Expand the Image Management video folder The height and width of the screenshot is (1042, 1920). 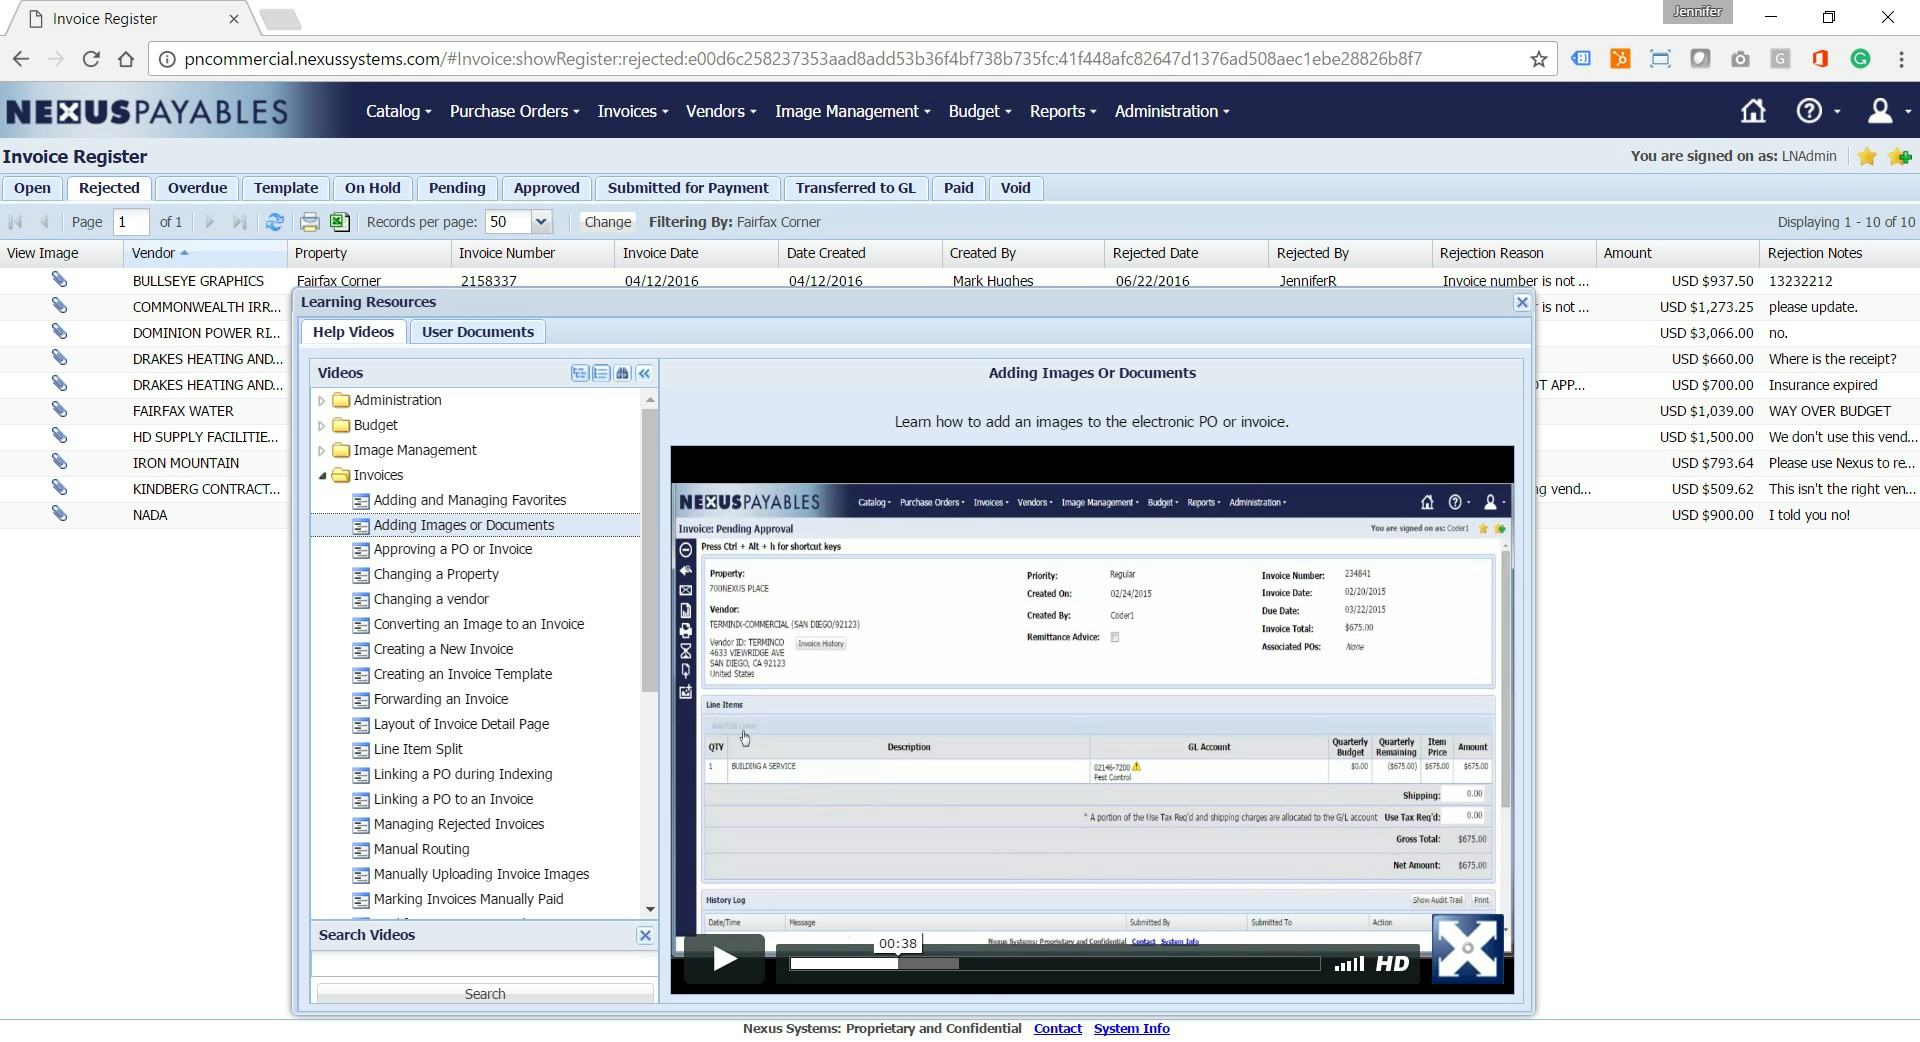(322, 451)
